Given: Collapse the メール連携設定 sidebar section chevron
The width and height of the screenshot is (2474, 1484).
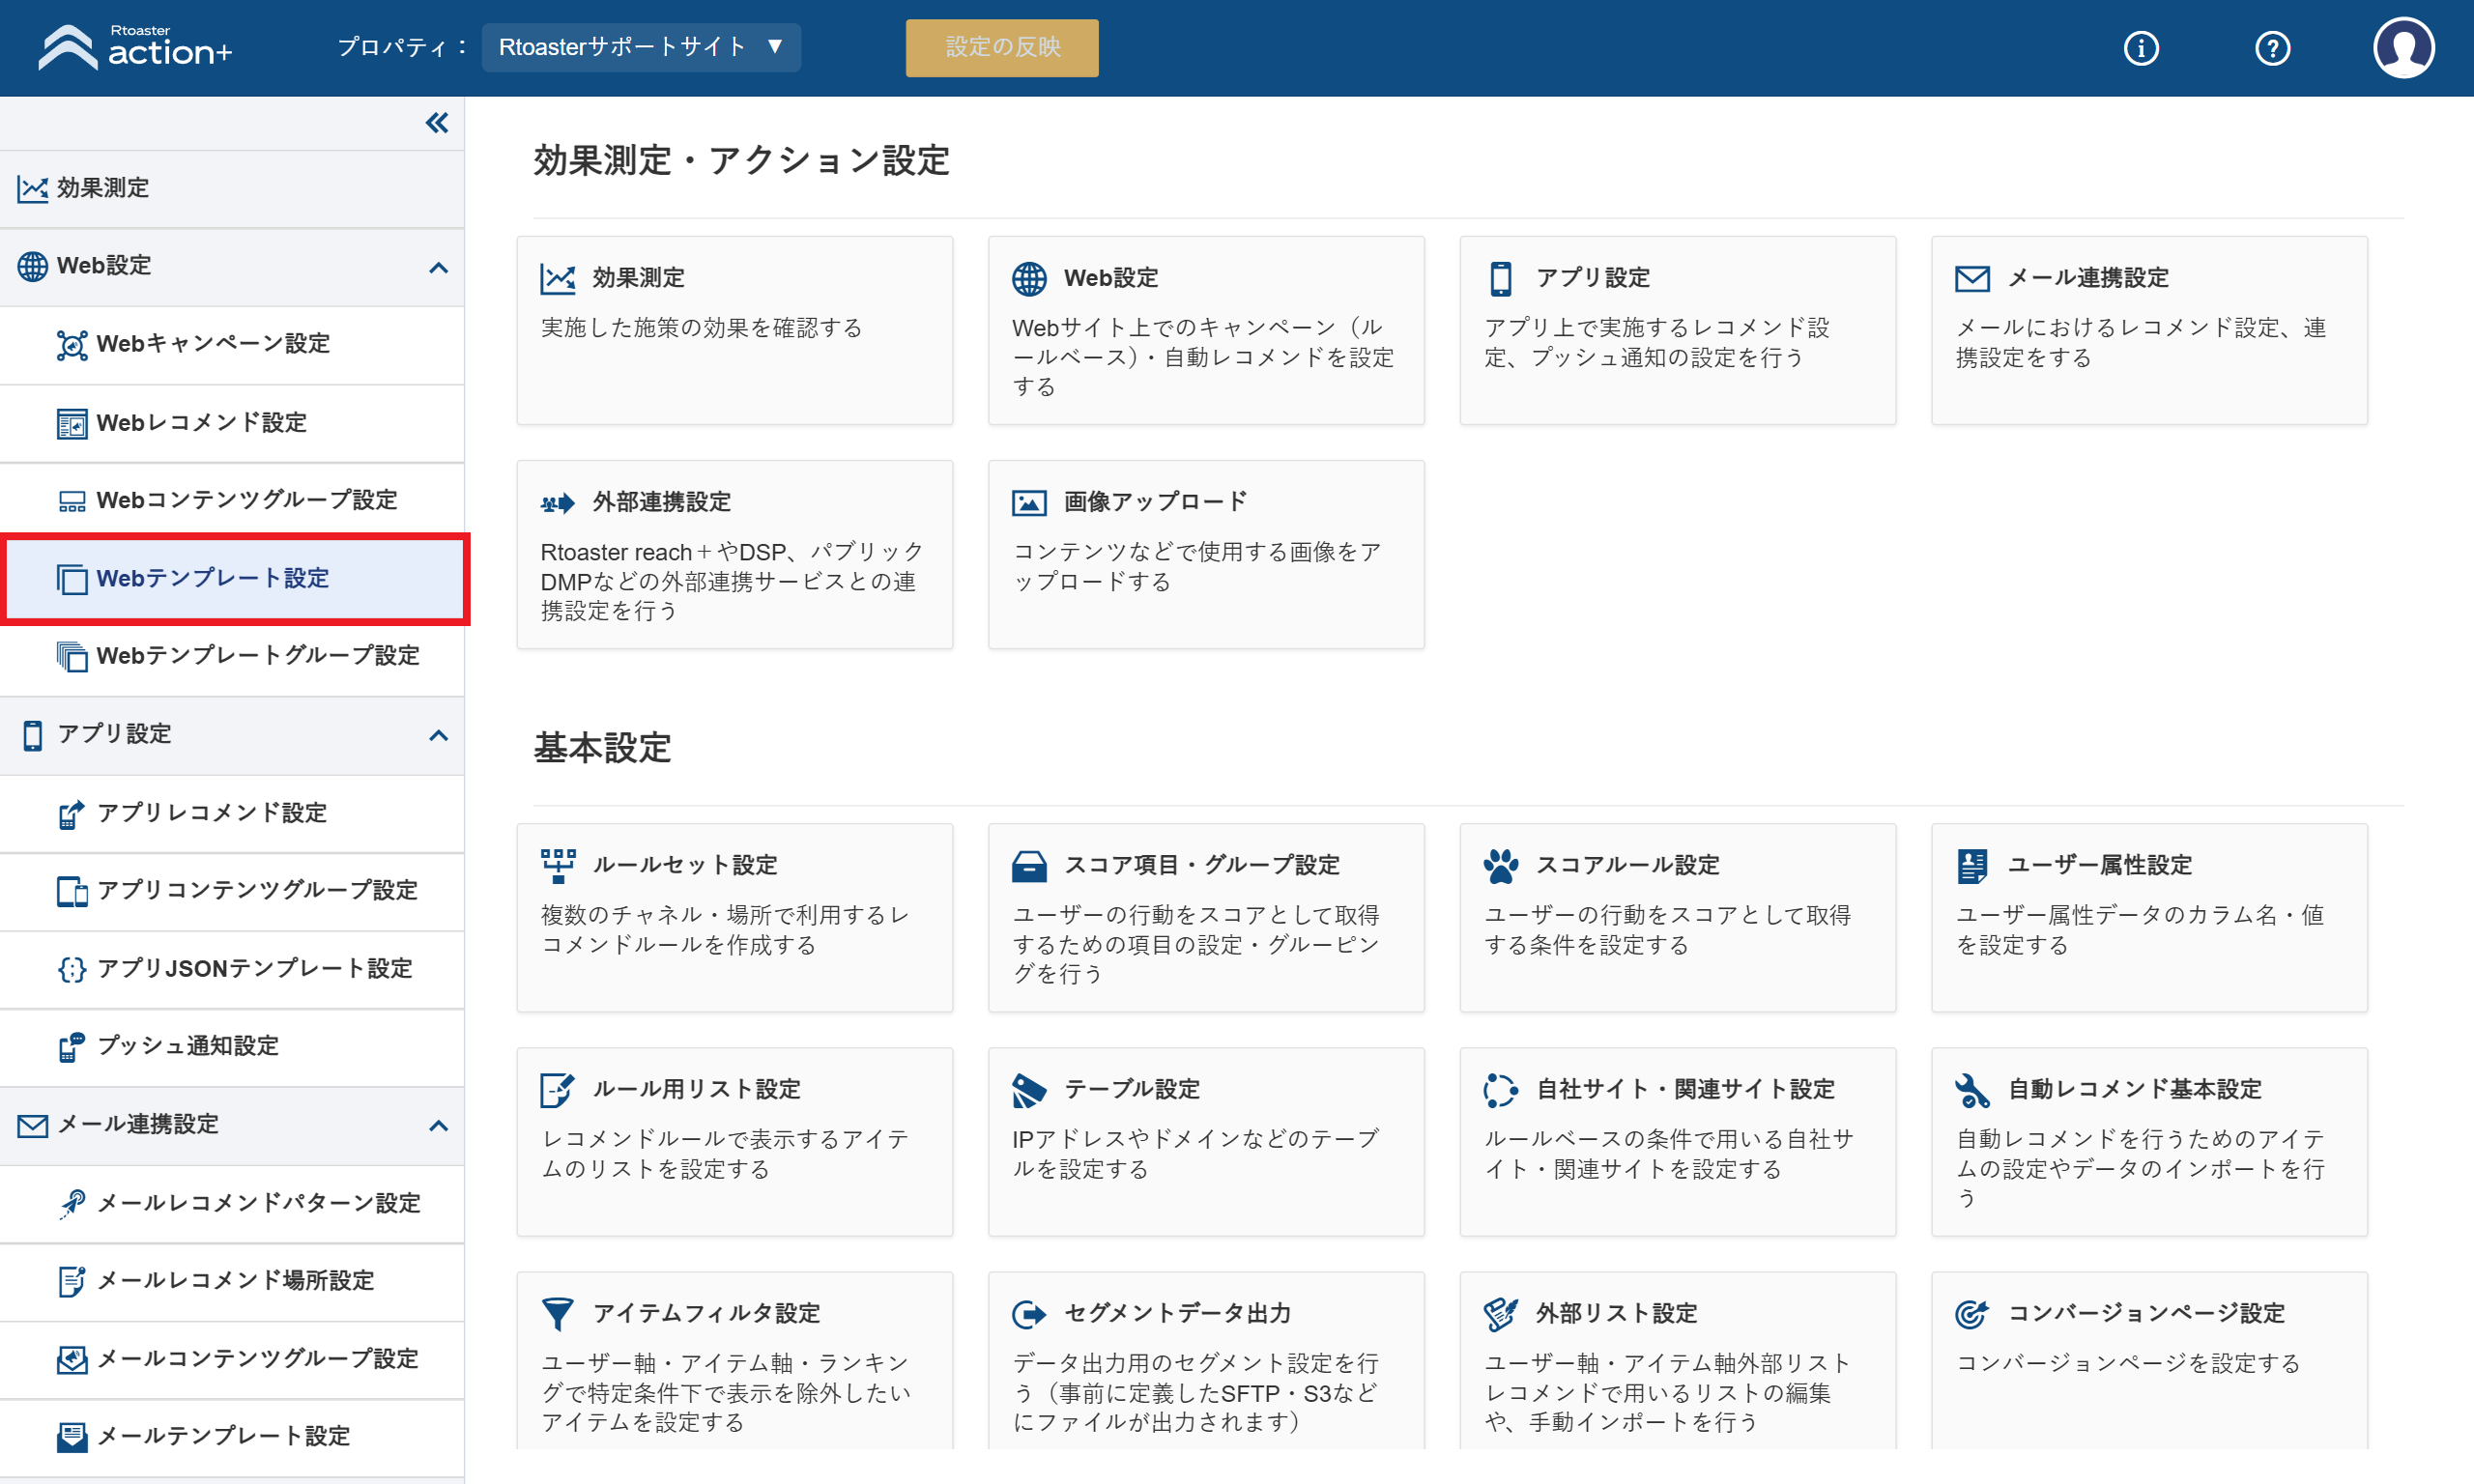Looking at the screenshot, I should click(x=438, y=1126).
